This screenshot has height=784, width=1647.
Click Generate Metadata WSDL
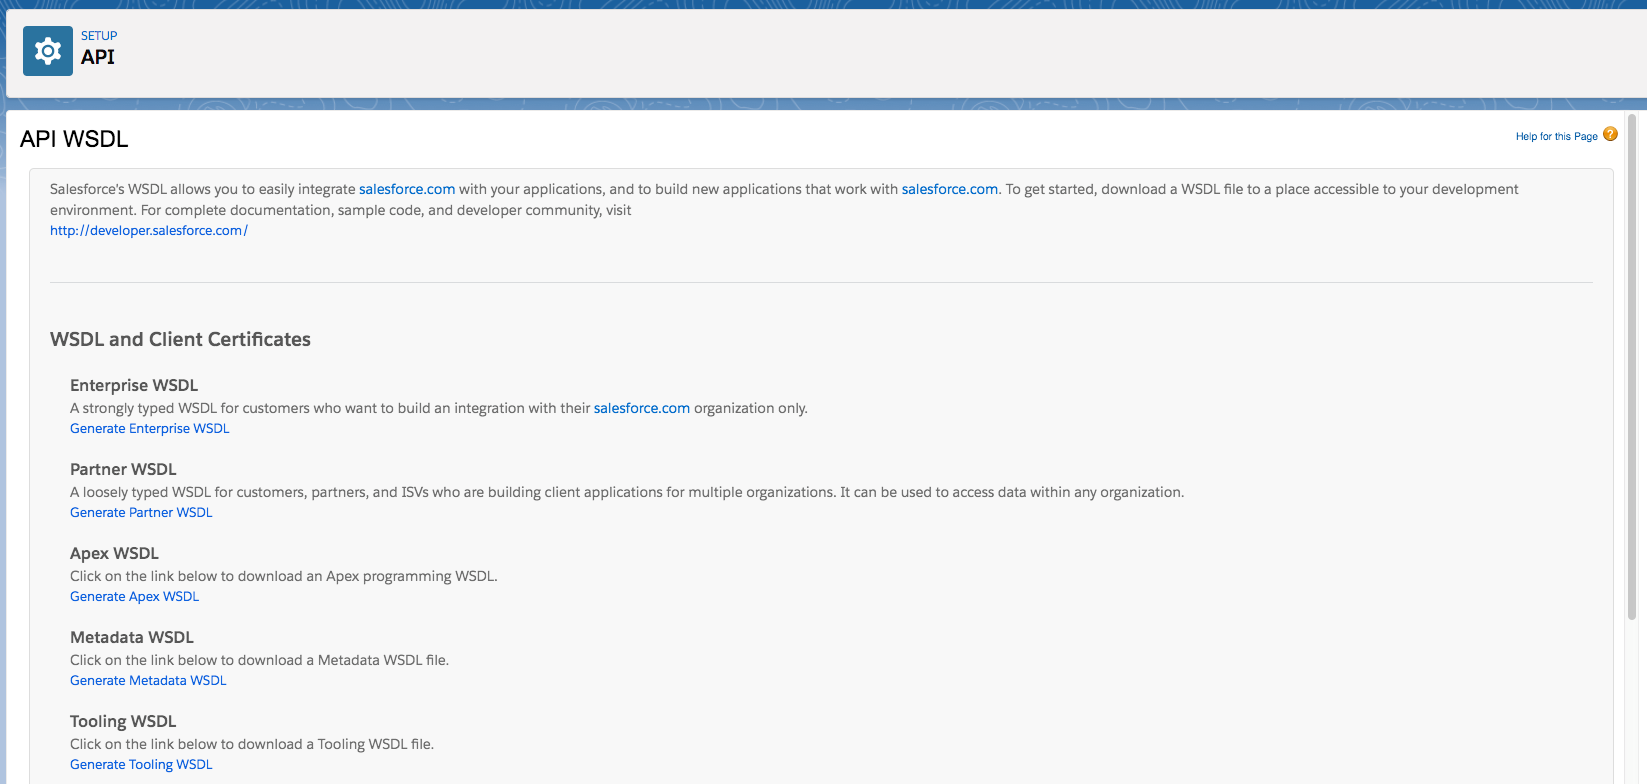click(148, 681)
